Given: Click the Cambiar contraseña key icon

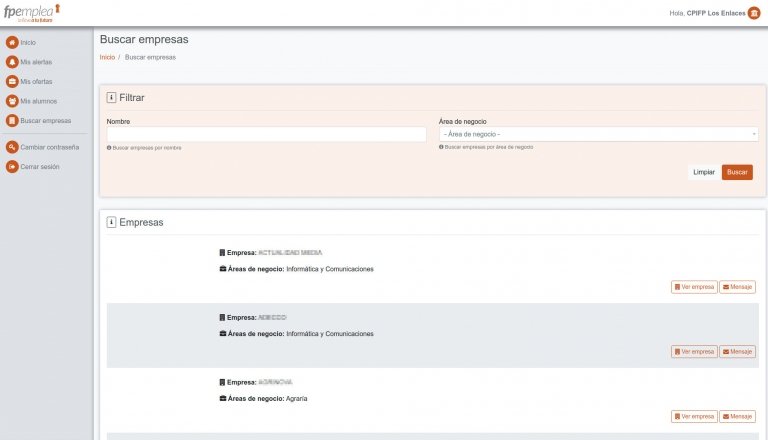Looking at the screenshot, I should (12, 147).
